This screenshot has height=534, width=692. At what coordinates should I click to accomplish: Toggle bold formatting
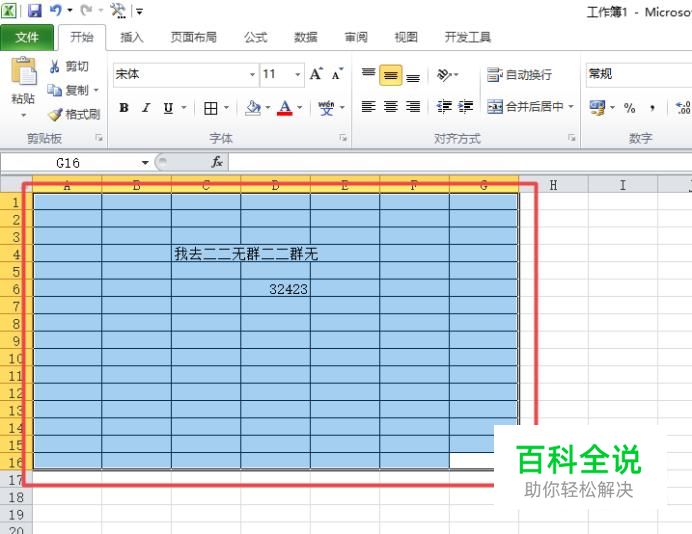click(x=124, y=108)
